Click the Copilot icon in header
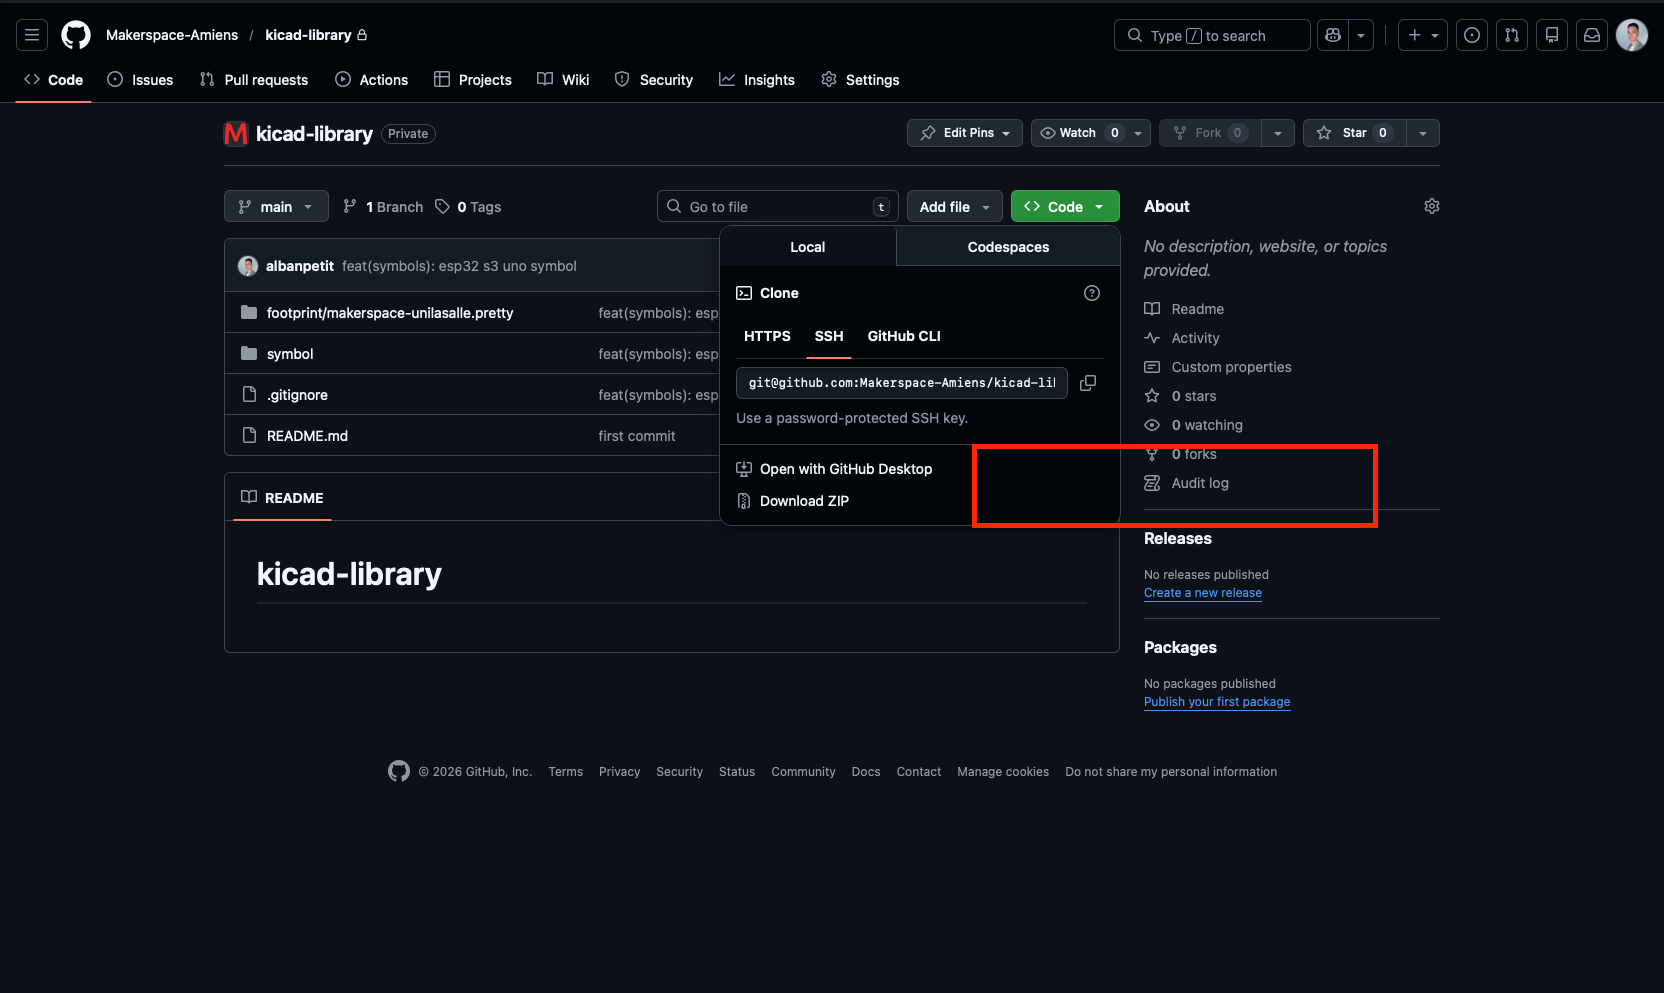1664x993 pixels. coord(1333,35)
